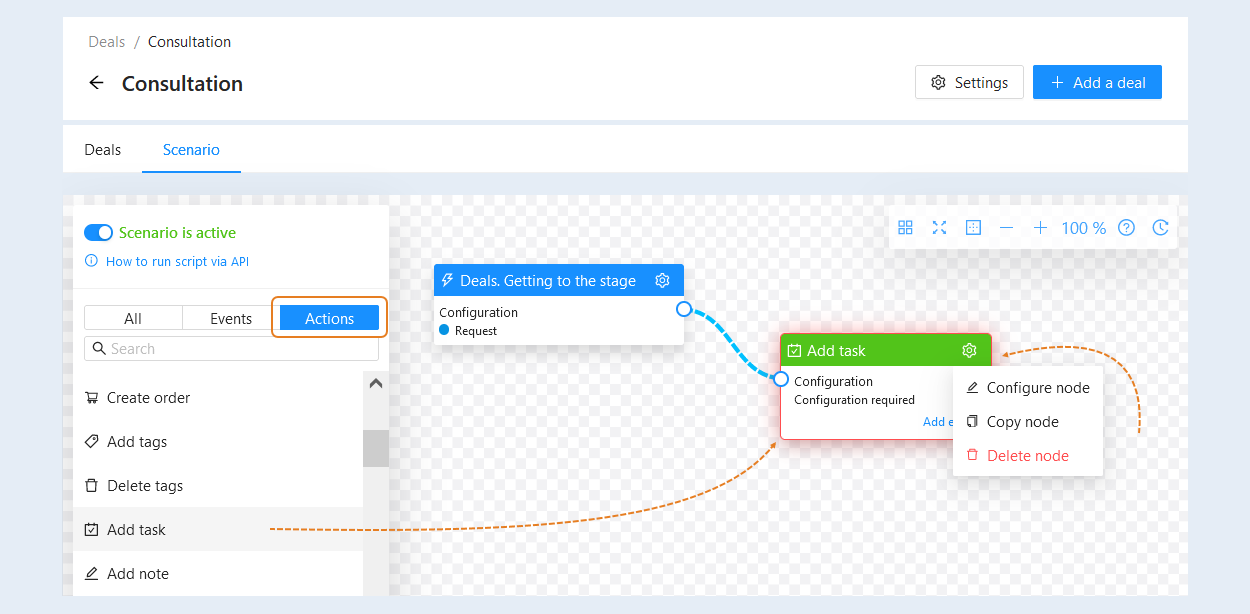The image size is (1250, 614).
Task: Select the Events filter segment
Action: [231, 318]
